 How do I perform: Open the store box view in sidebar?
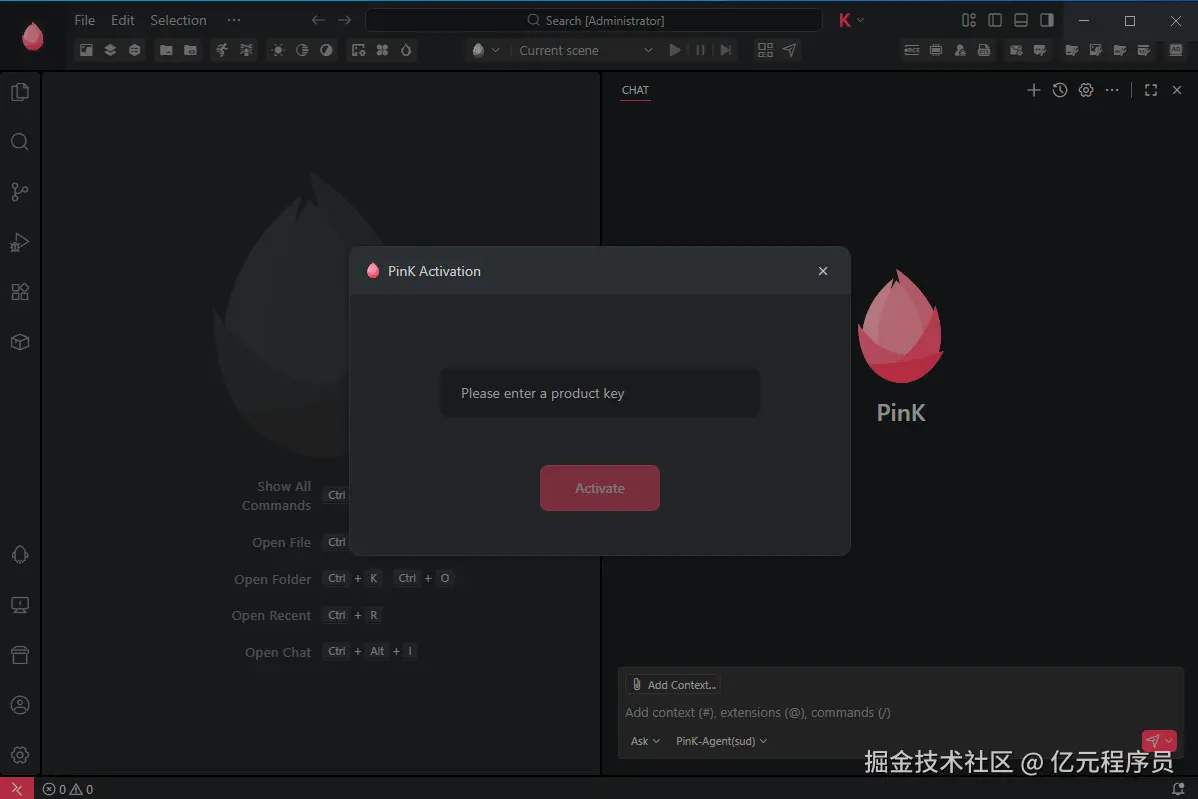pyautogui.click(x=20, y=655)
